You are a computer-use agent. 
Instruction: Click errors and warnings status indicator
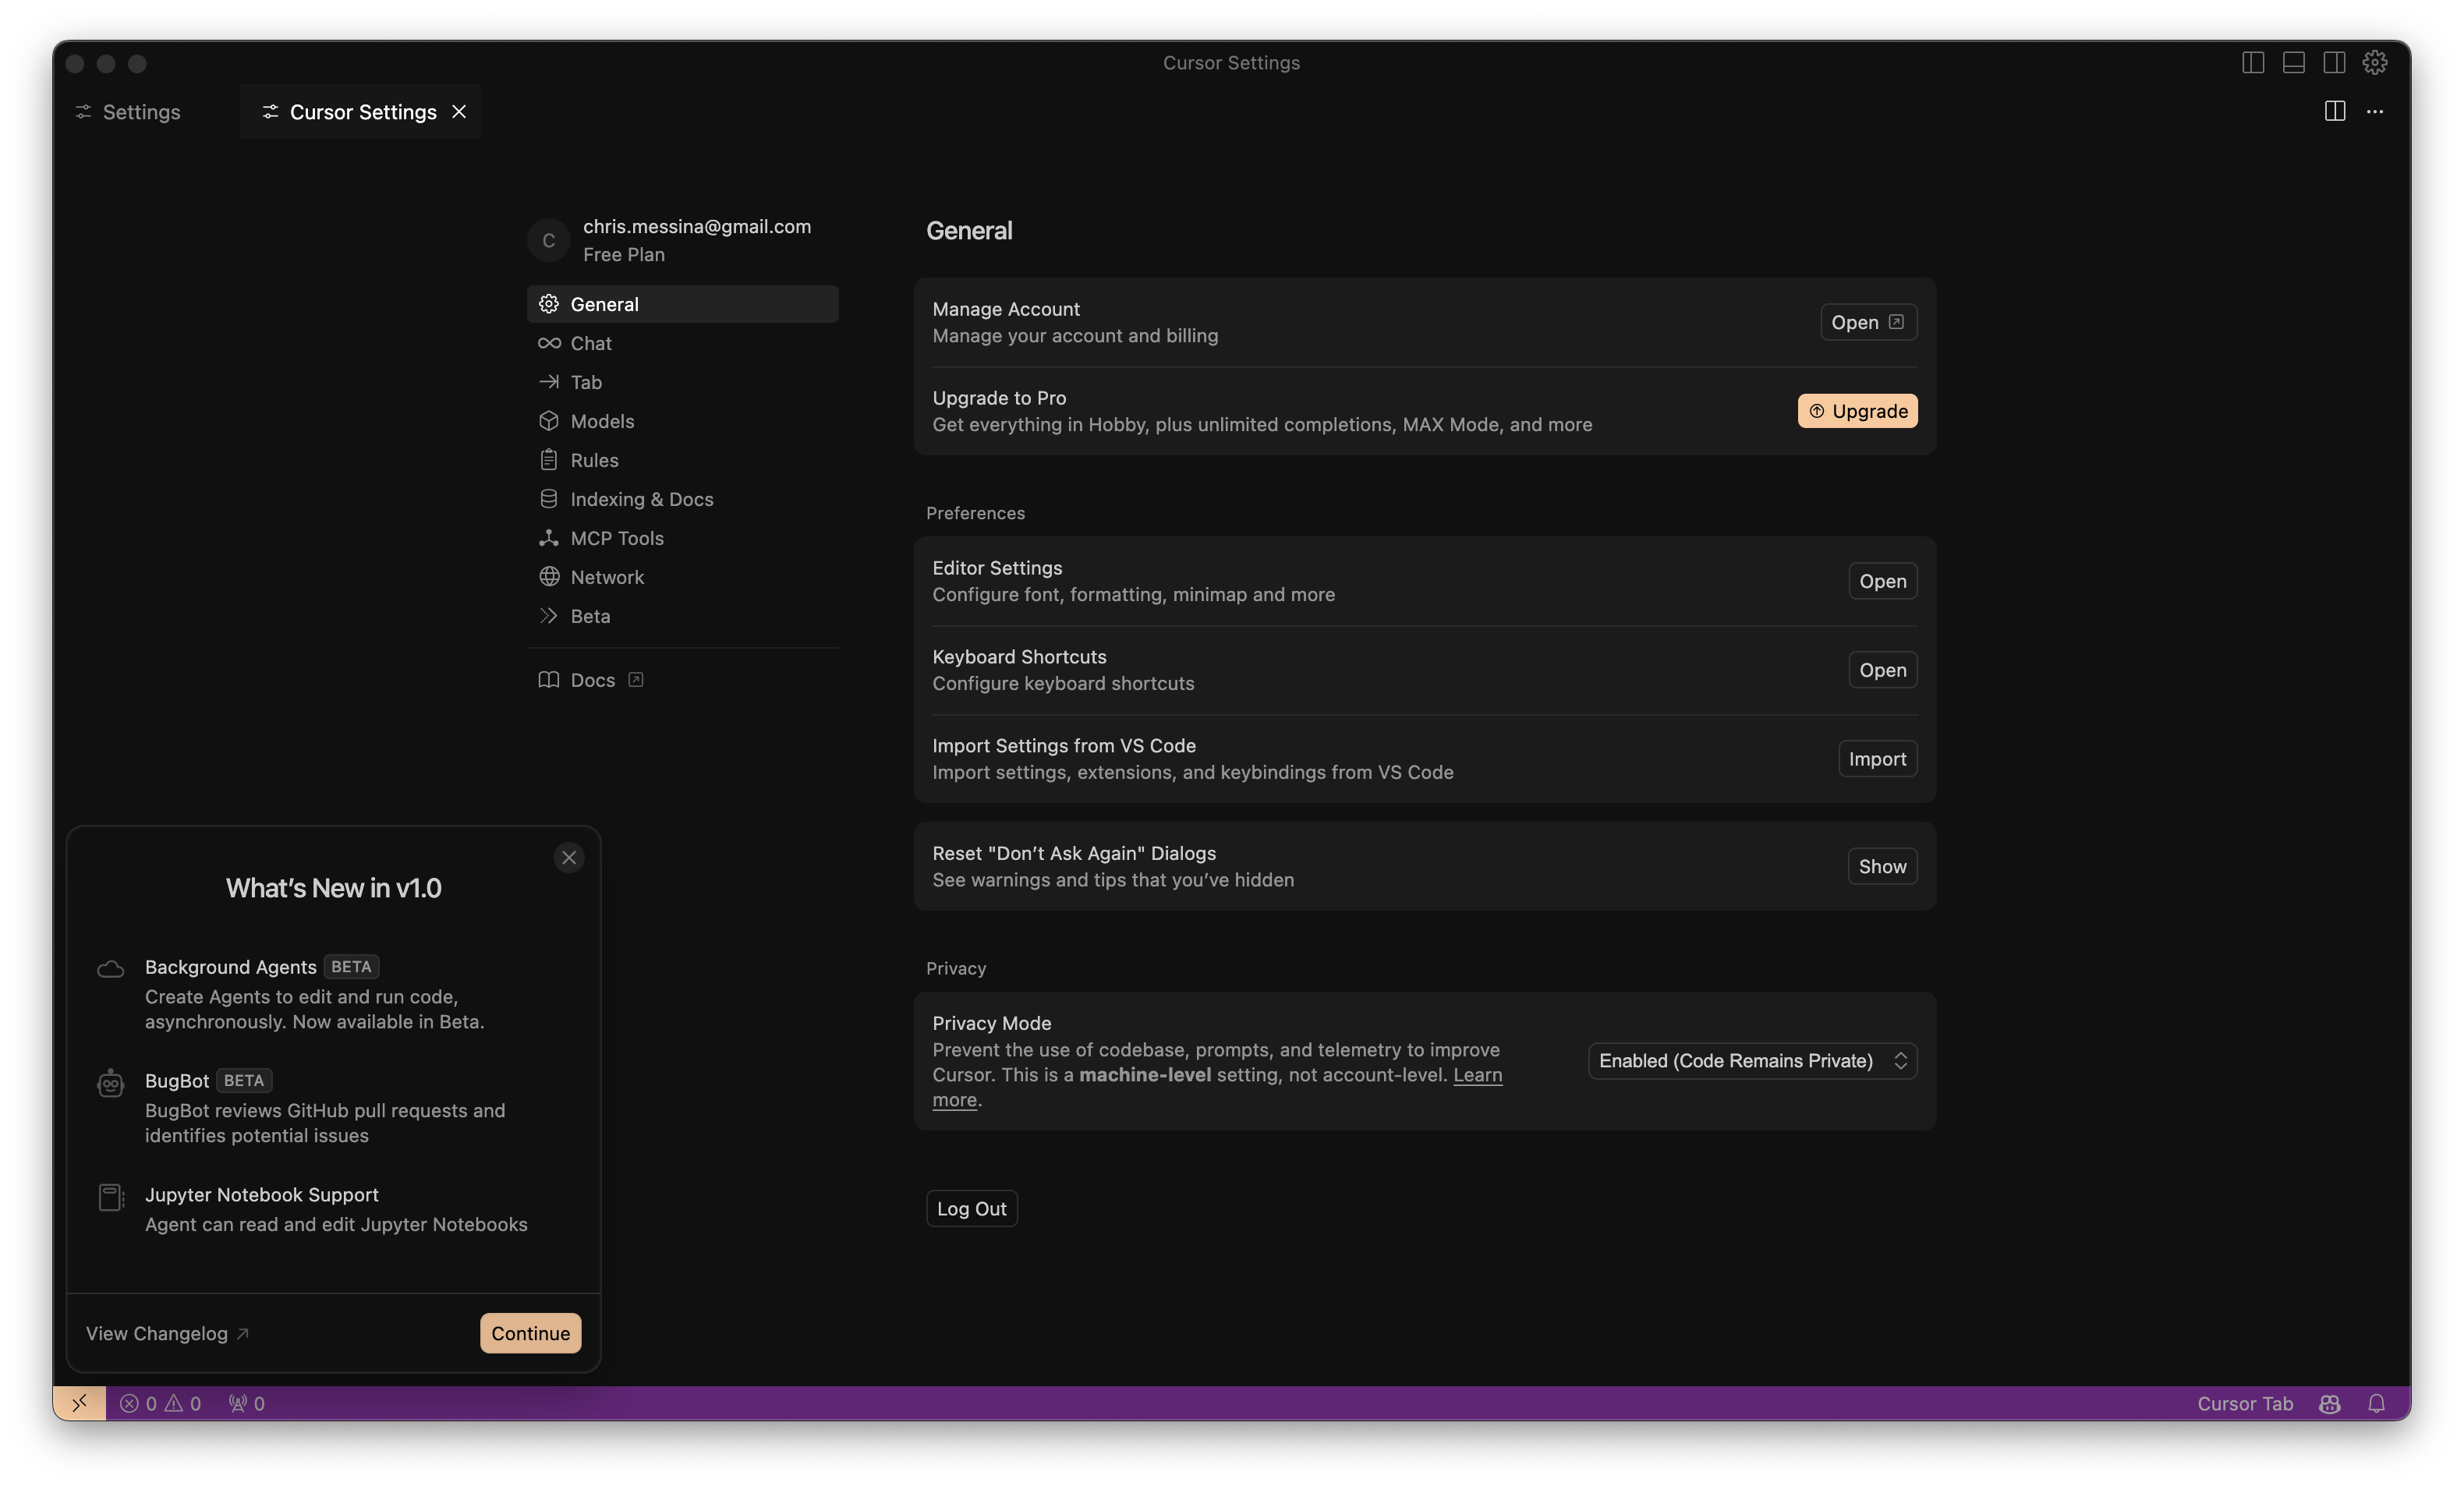click(160, 1403)
